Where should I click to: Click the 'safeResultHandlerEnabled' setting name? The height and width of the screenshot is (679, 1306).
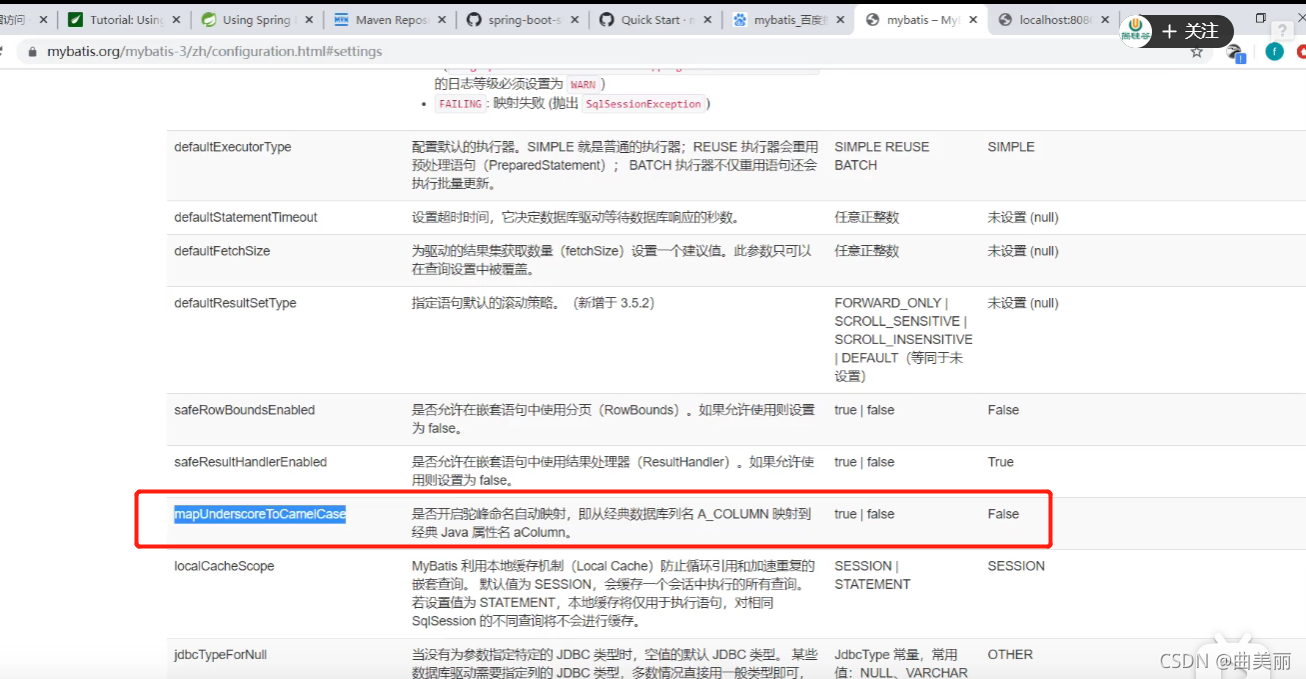(x=250, y=462)
